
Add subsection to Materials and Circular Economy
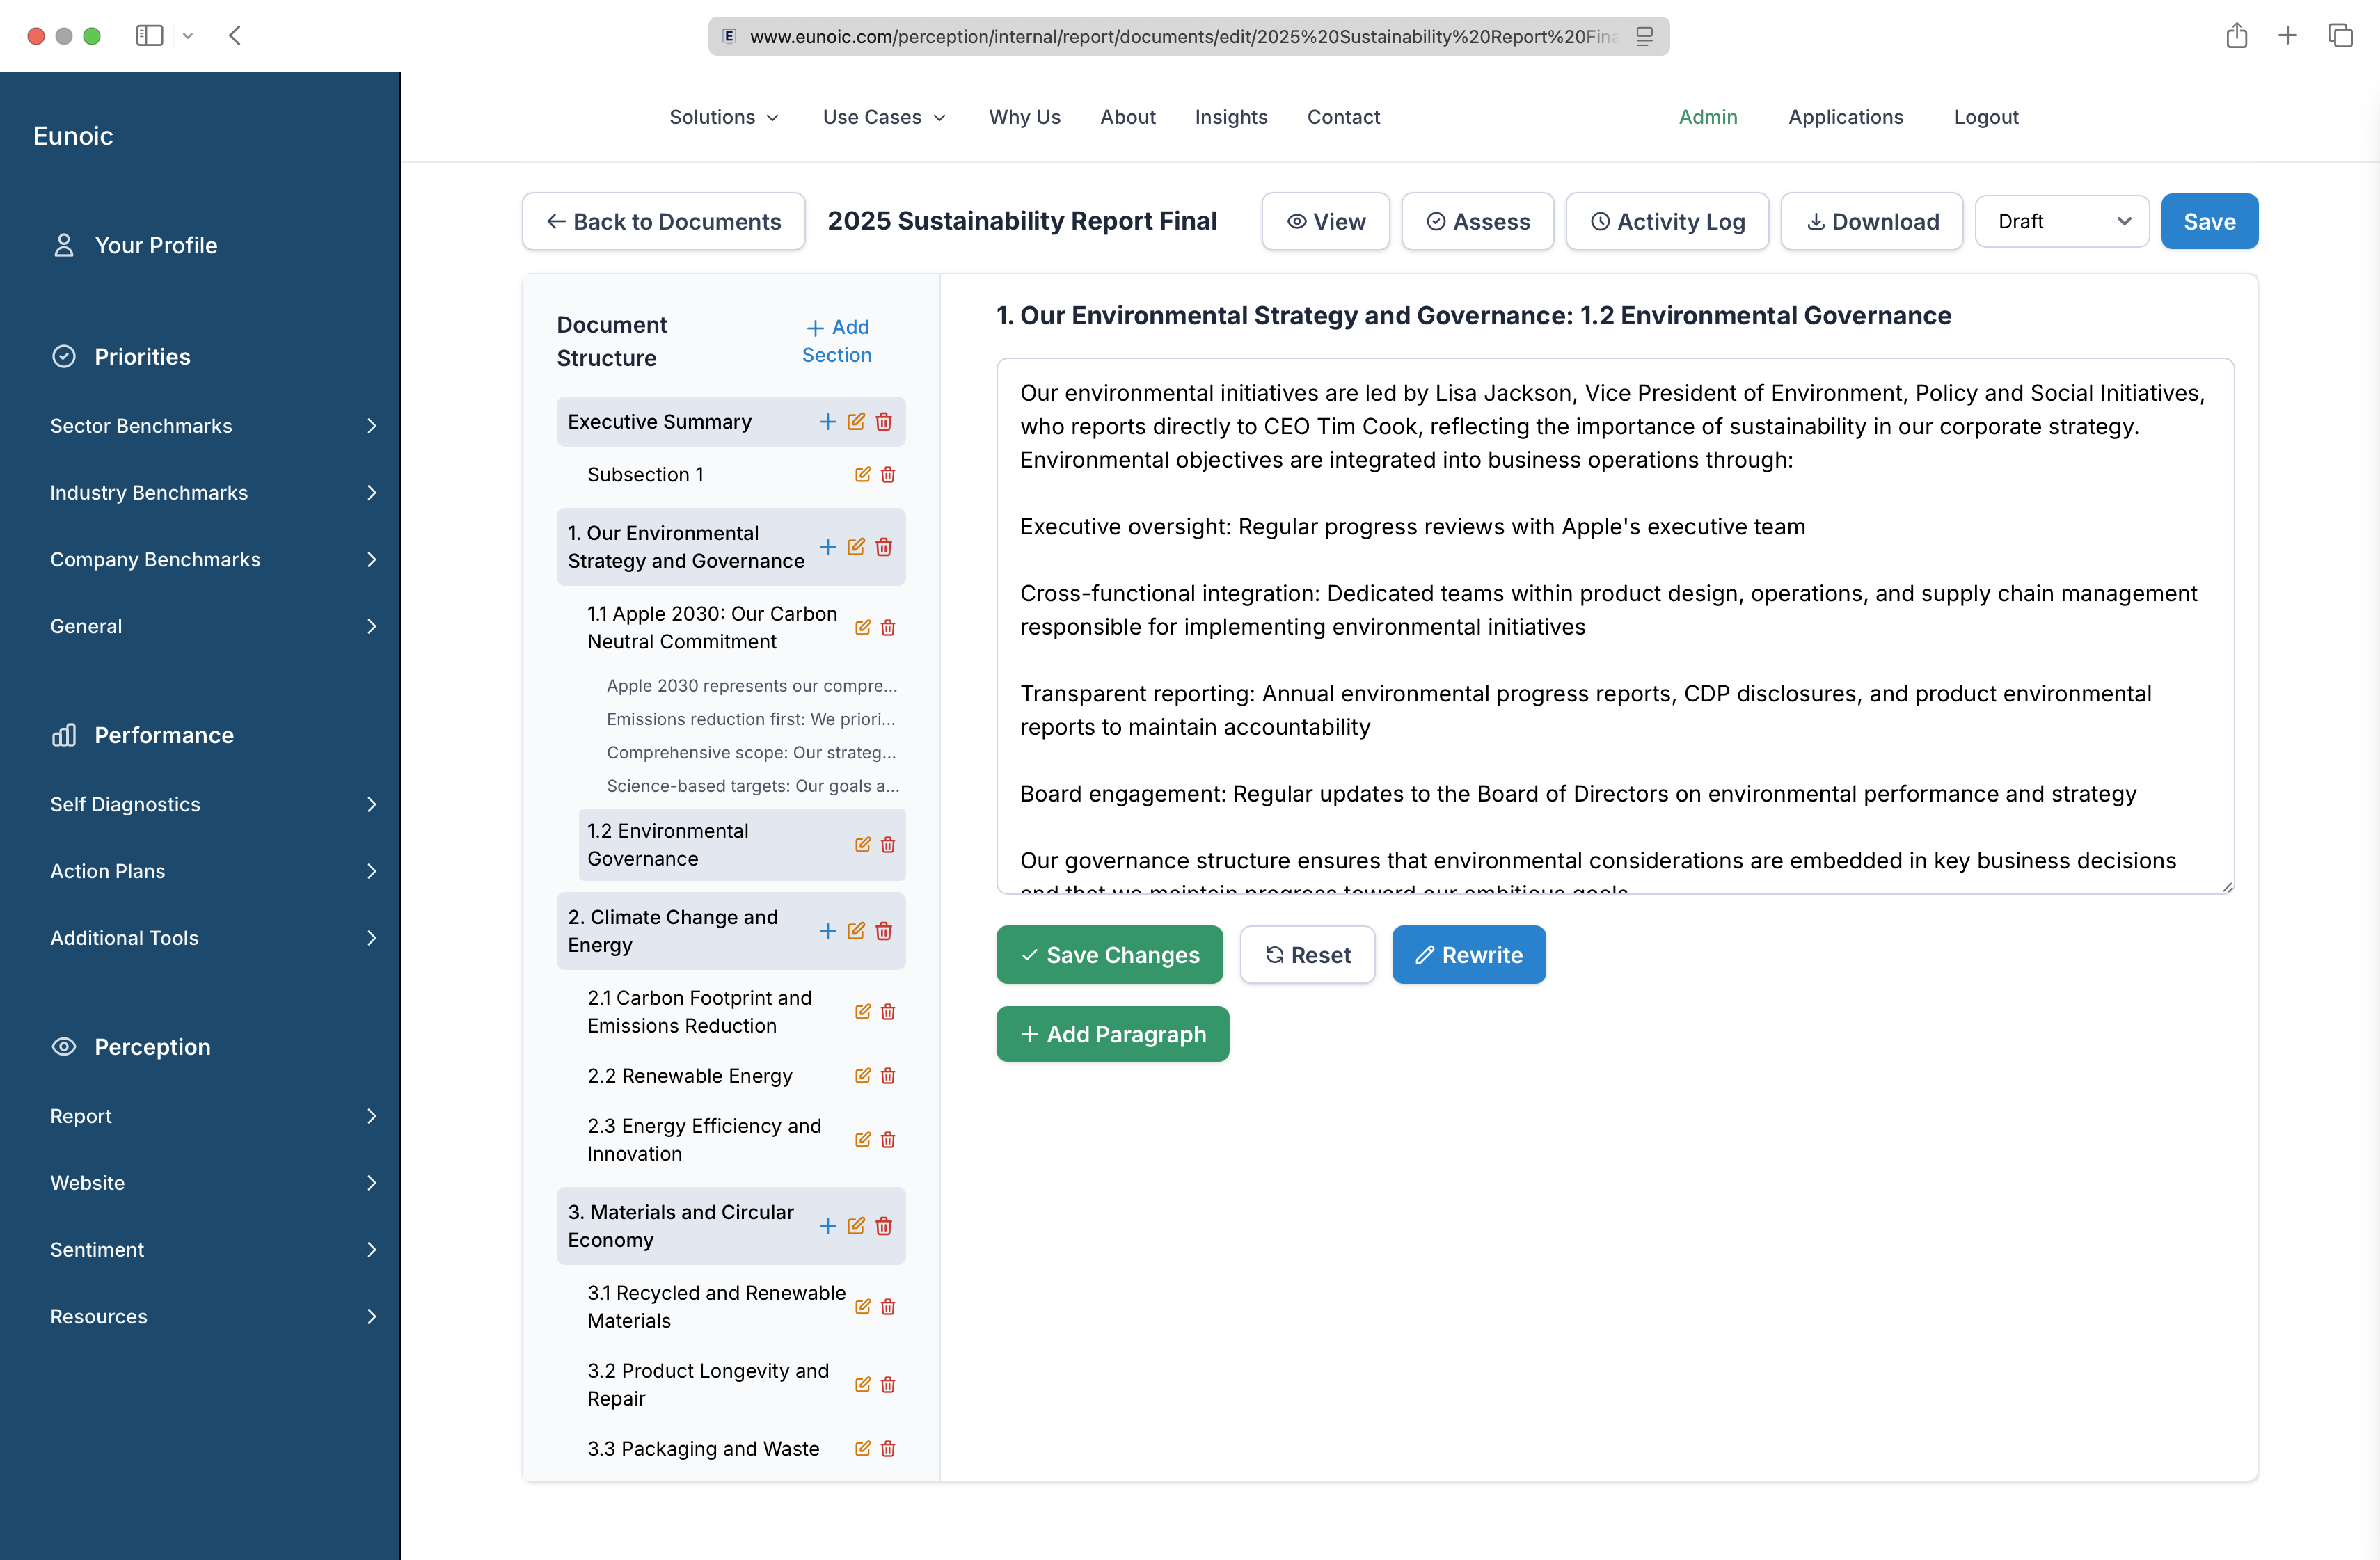[x=827, y=1226]
